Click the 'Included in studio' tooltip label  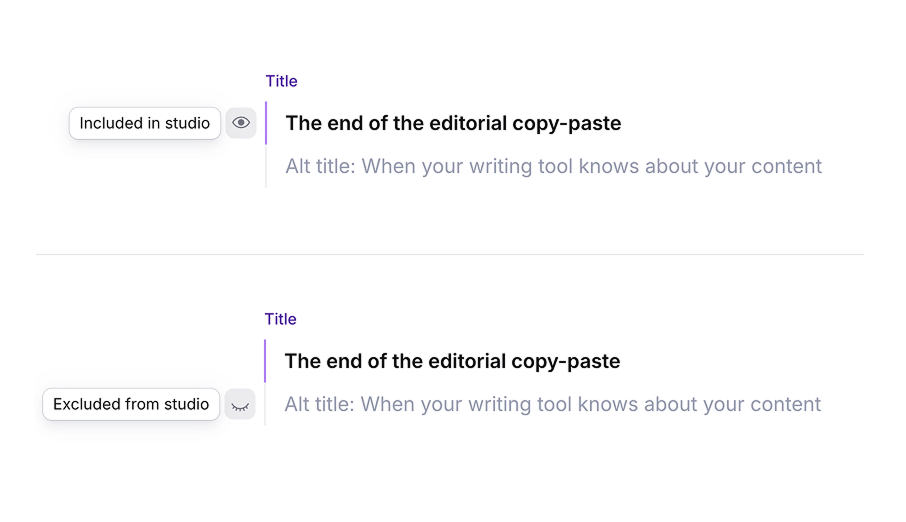click(144, 123)
